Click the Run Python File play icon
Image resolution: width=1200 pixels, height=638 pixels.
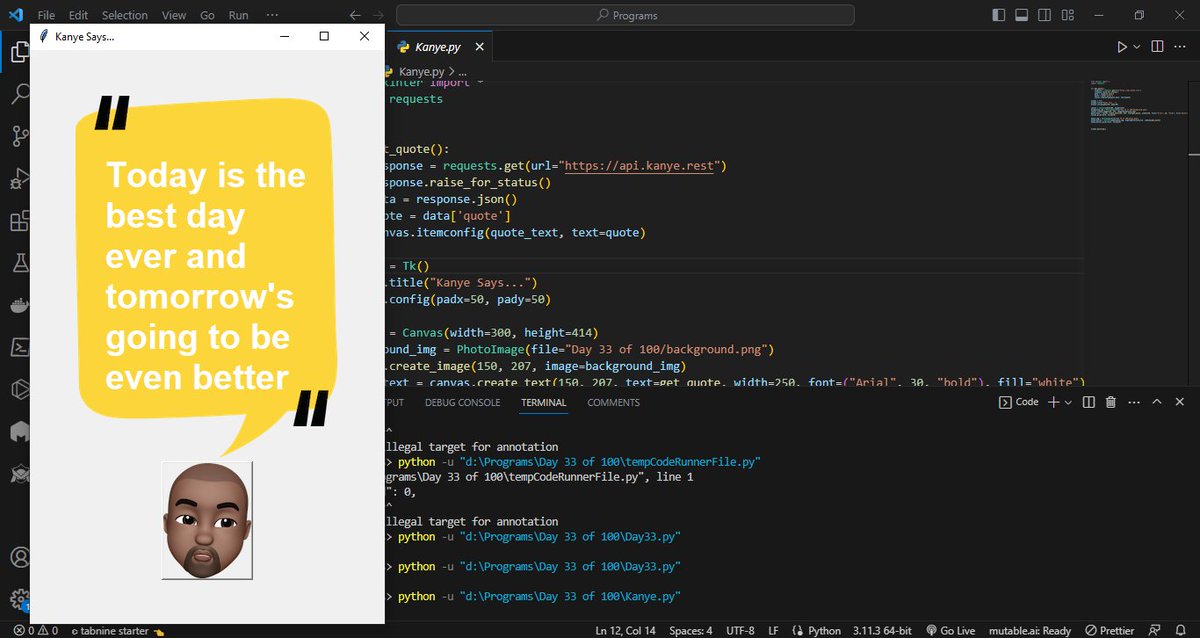(x=1121, y=47)
